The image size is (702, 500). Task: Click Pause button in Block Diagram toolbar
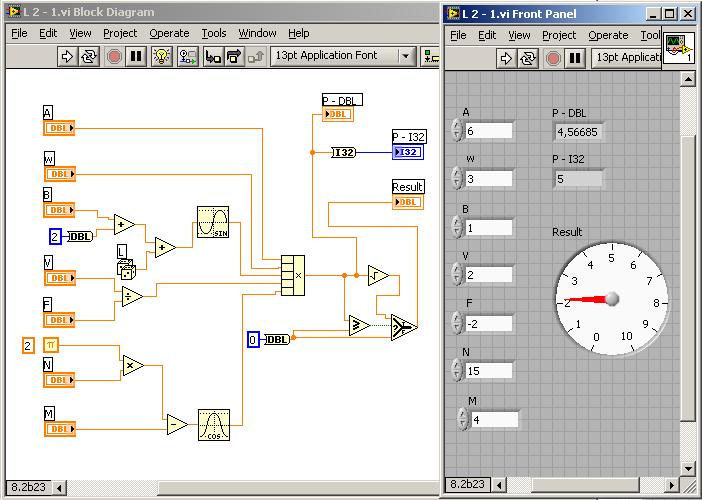136,56
